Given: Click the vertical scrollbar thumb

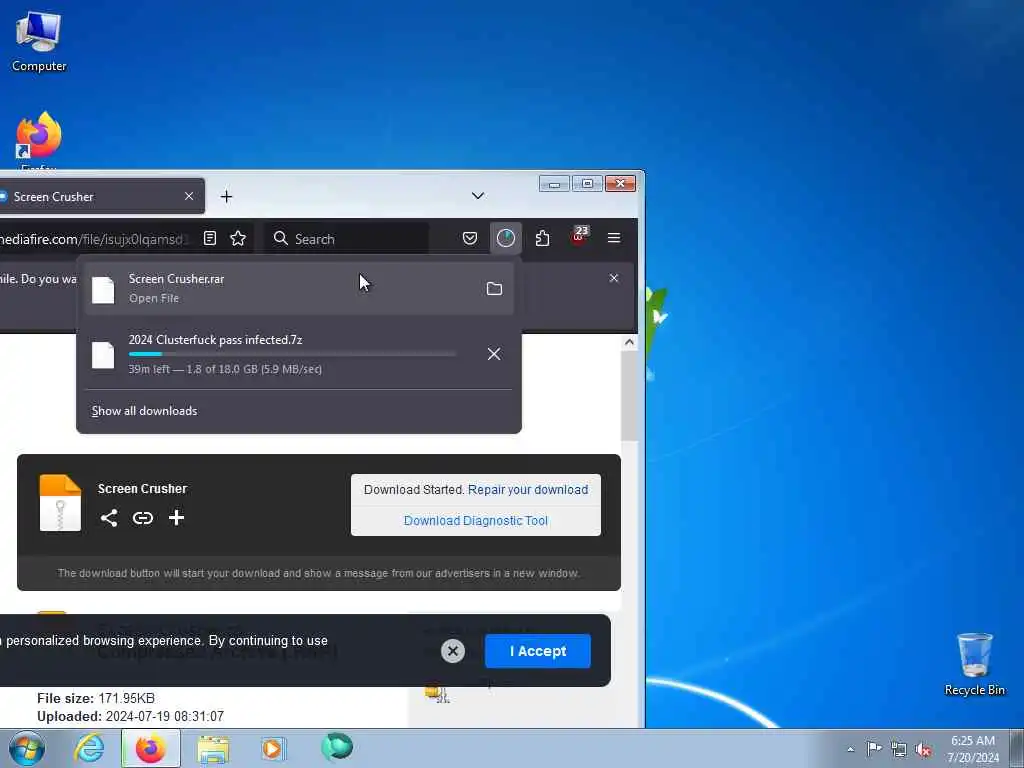Looking at the screenshot, I should click(x=629, y=395).
